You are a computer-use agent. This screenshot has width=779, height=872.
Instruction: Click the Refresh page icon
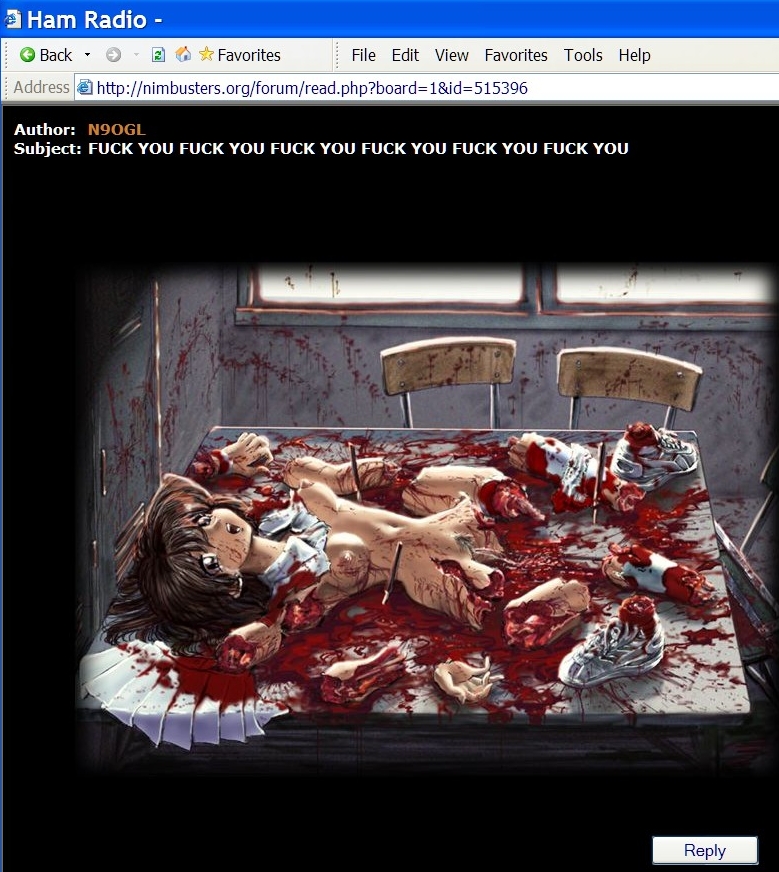pos(158,54)
